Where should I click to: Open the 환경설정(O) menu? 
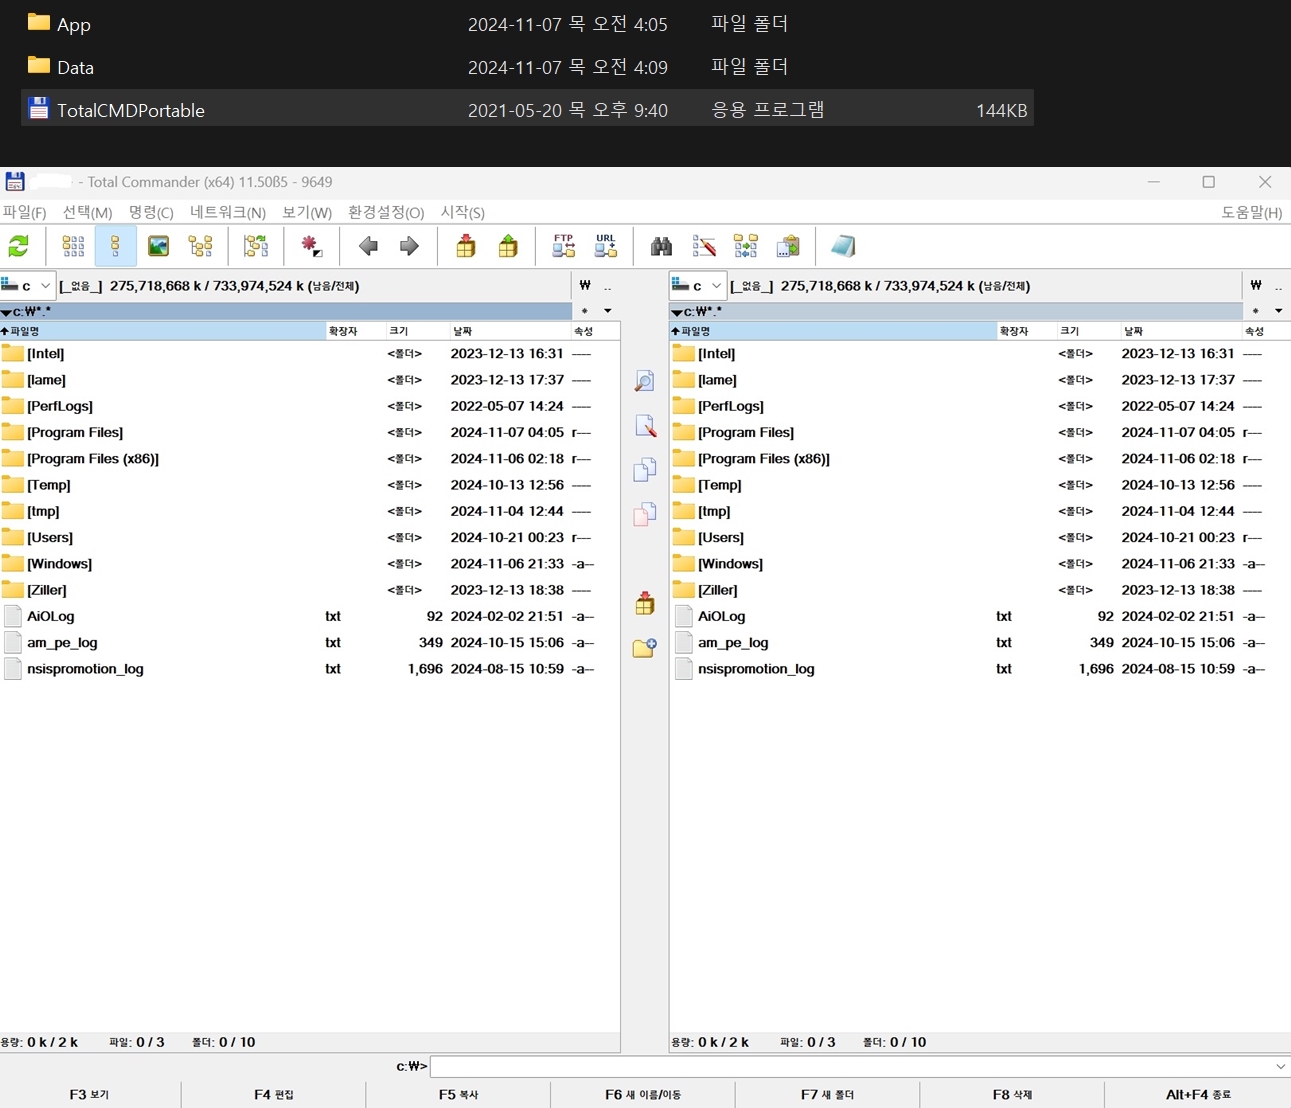tap(386, 212)
